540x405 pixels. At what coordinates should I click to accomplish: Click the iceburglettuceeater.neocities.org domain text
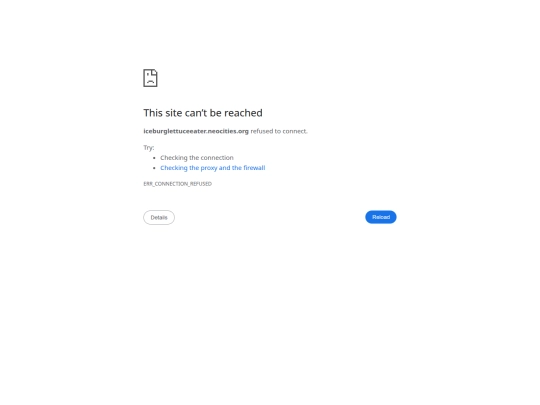[x=196, y=131]
